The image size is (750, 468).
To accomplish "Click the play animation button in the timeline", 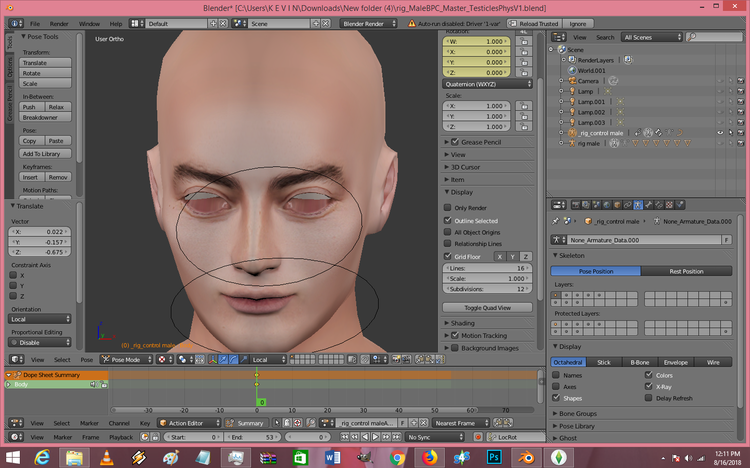I will 376,437.
